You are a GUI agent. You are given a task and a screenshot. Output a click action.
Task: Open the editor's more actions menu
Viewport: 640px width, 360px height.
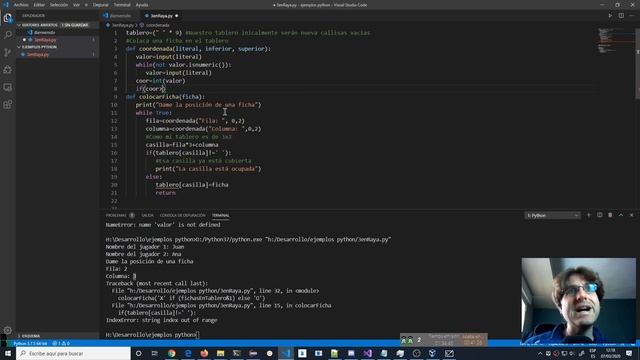point(632,16)
